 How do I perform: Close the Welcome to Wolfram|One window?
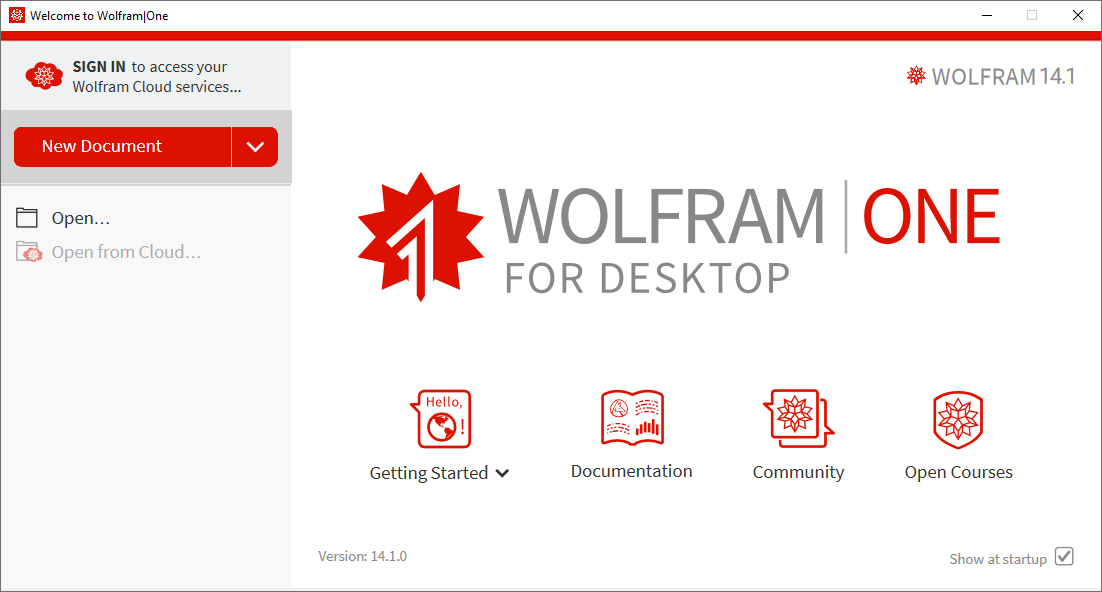click(x=1077, y=15)
